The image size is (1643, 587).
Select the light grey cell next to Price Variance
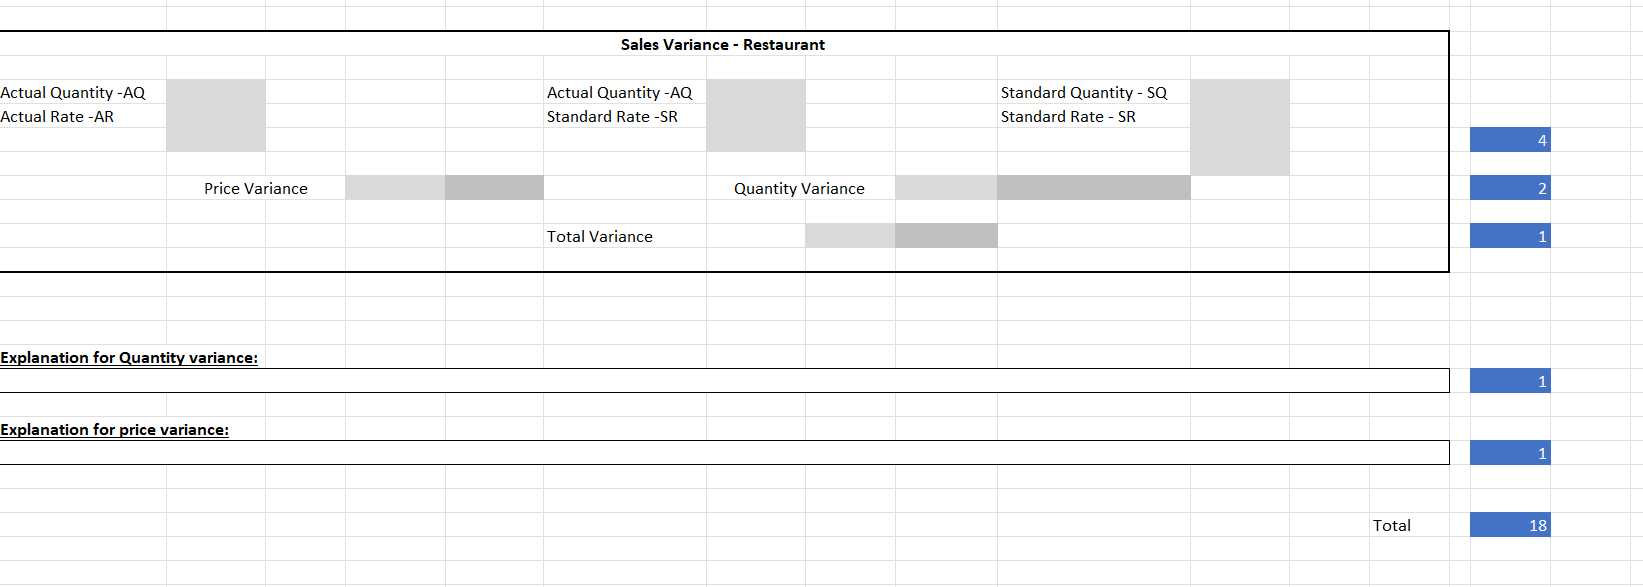396,188
